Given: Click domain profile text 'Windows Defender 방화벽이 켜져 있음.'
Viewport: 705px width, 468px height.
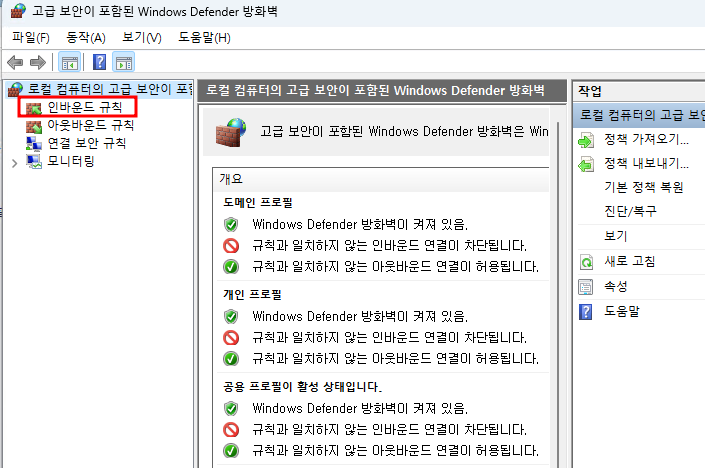Looking at the screenshot, I should (x=360, y=224).
